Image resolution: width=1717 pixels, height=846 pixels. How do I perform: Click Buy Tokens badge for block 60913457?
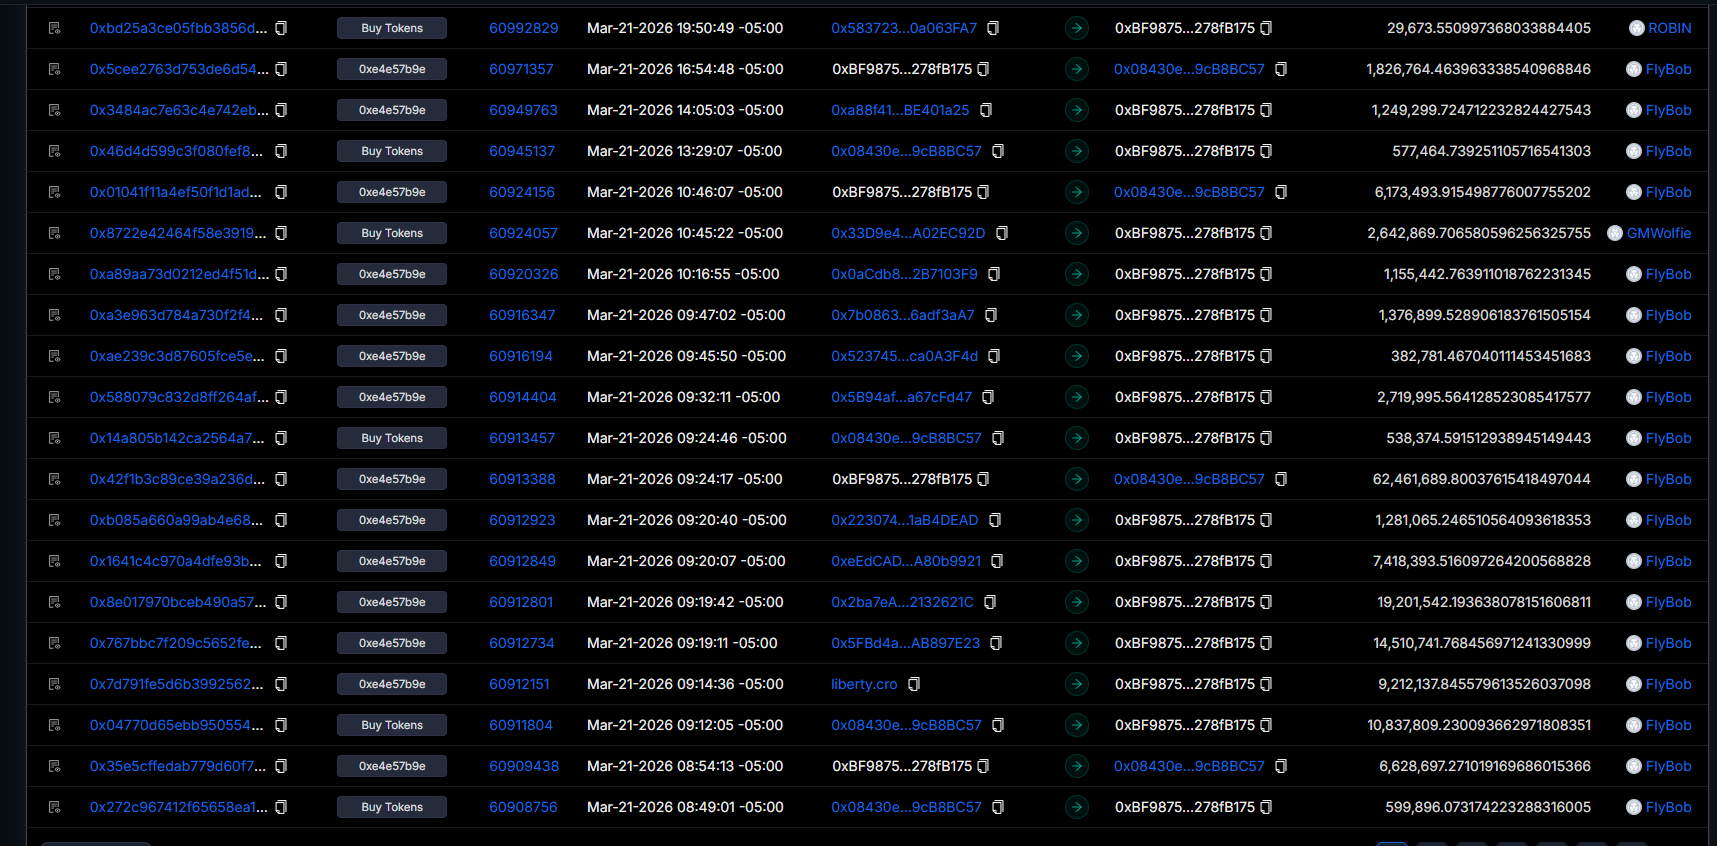click(x=392, y=438)
